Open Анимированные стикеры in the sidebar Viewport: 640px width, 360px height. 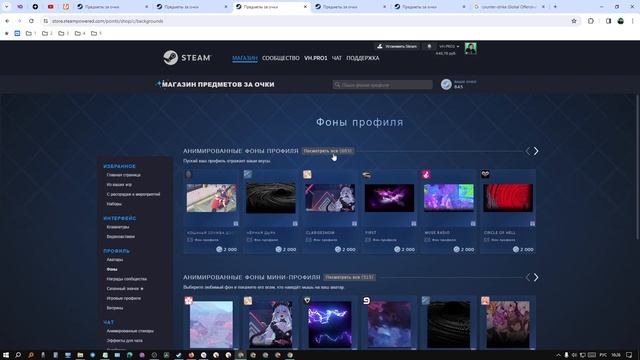tap(130, 331)
